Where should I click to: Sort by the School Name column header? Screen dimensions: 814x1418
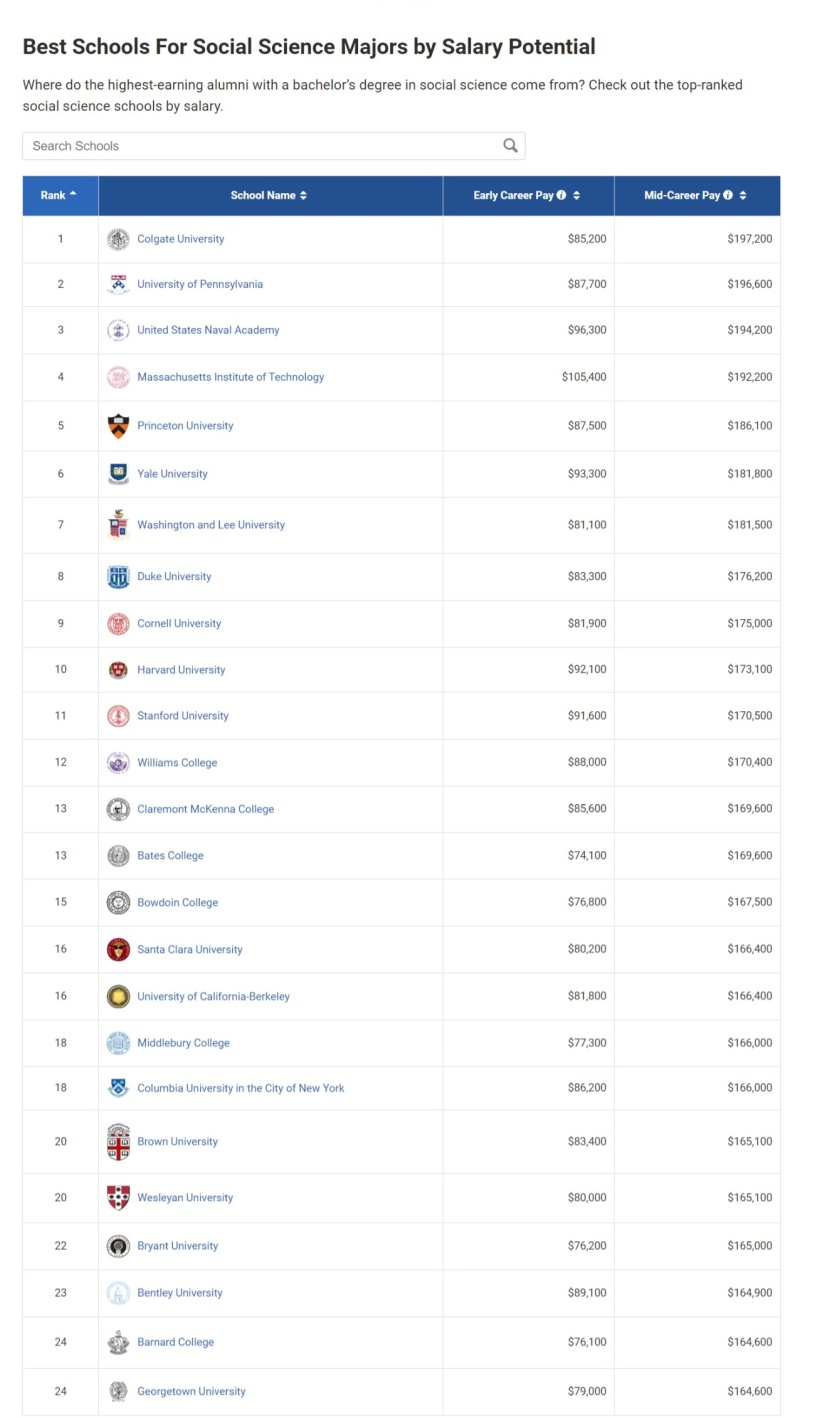tap(268, 195)
